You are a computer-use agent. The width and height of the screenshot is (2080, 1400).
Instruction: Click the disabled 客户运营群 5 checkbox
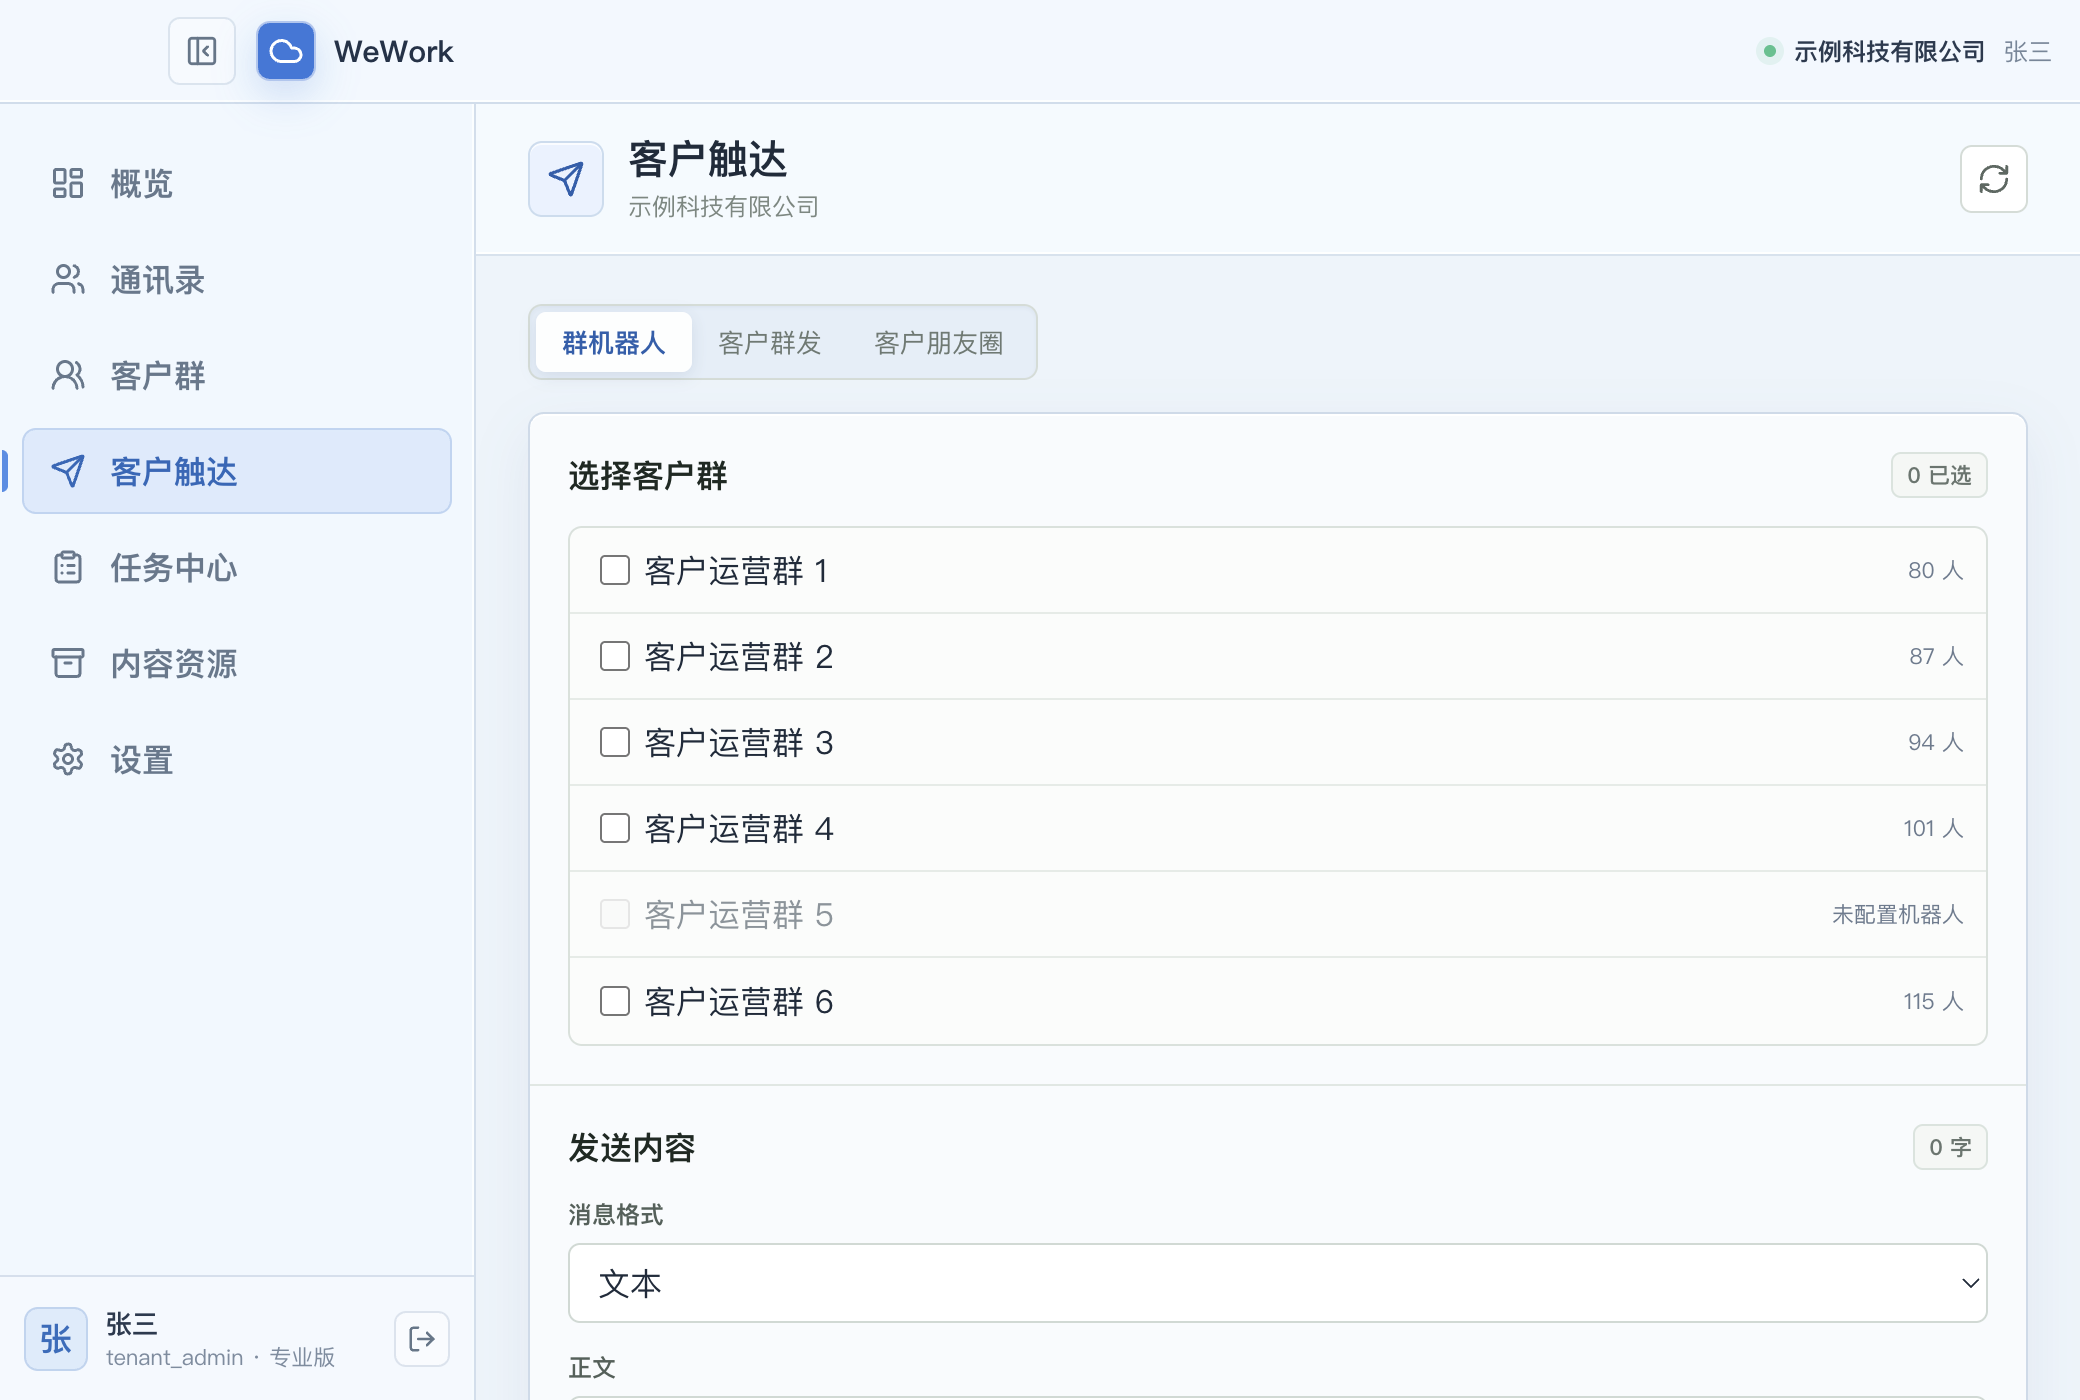[615, 914]
